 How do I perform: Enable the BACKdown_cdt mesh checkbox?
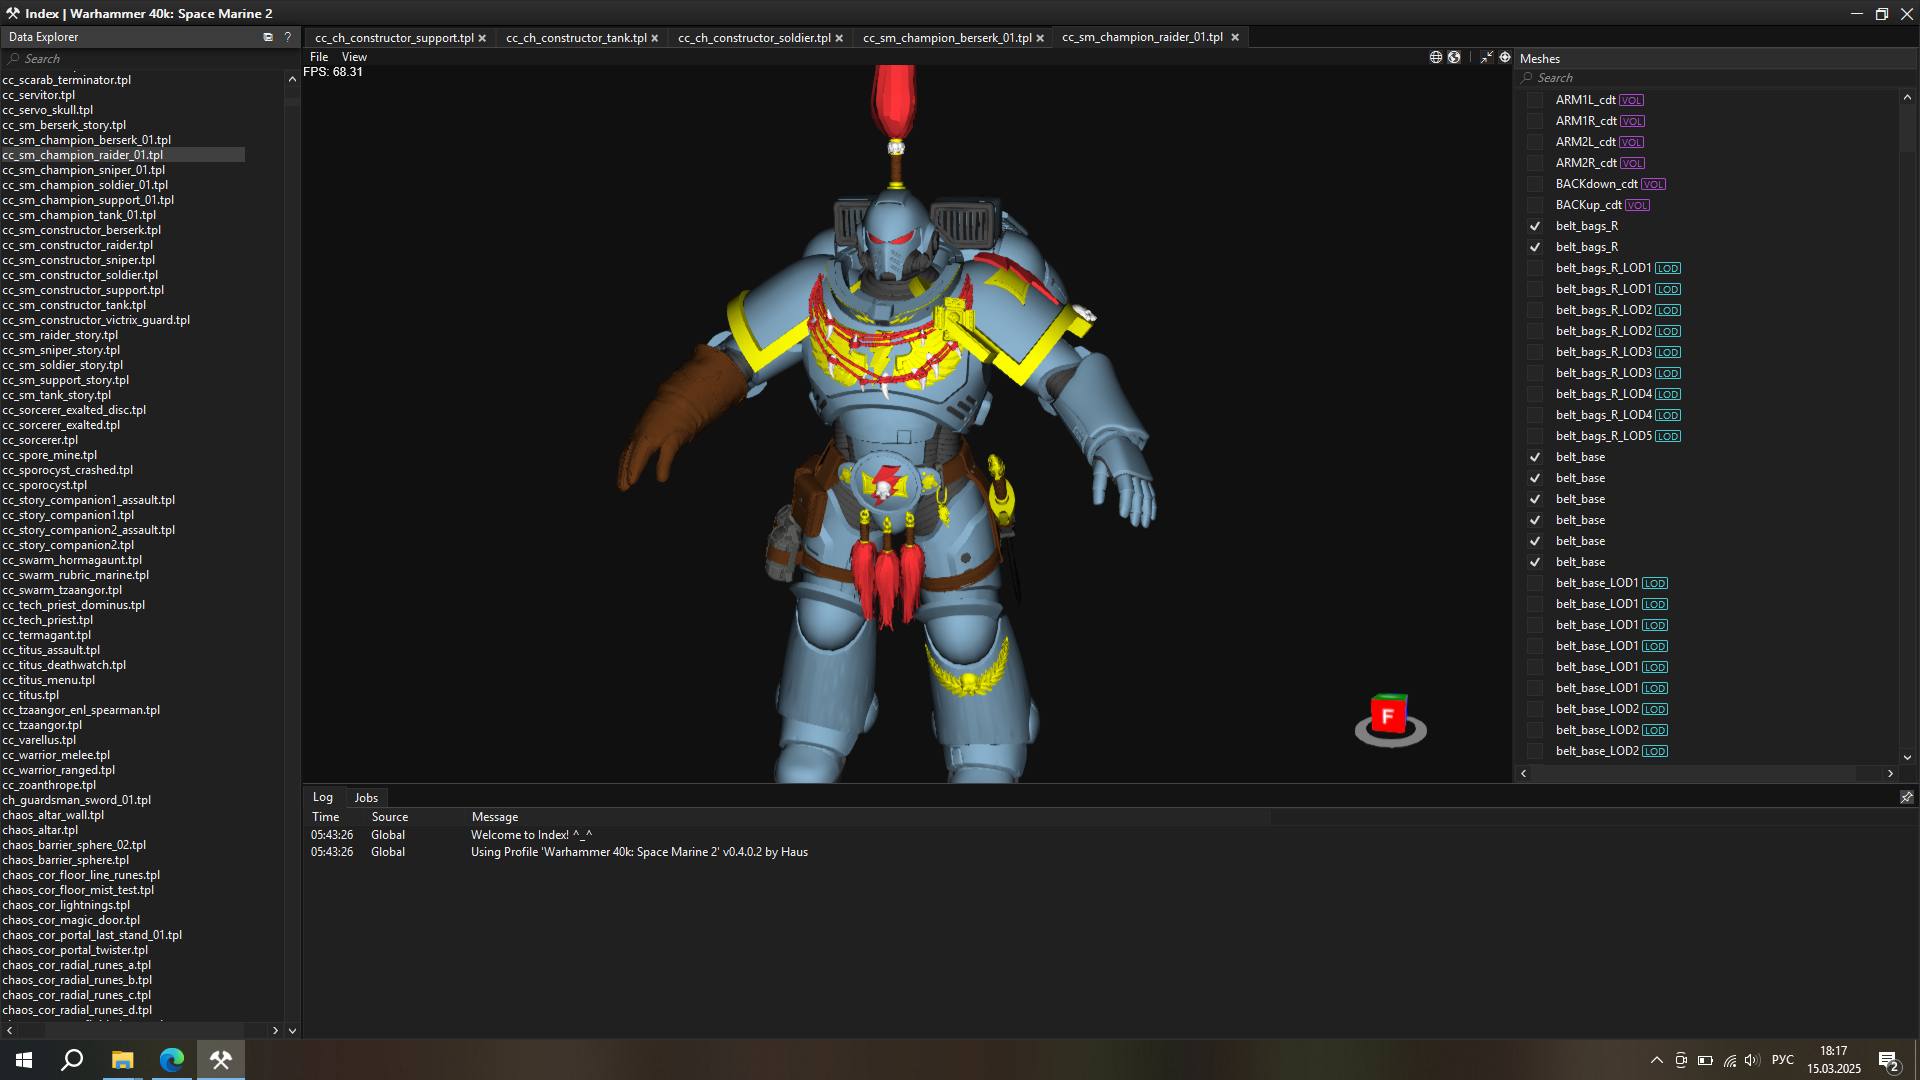pos(1535,184)
